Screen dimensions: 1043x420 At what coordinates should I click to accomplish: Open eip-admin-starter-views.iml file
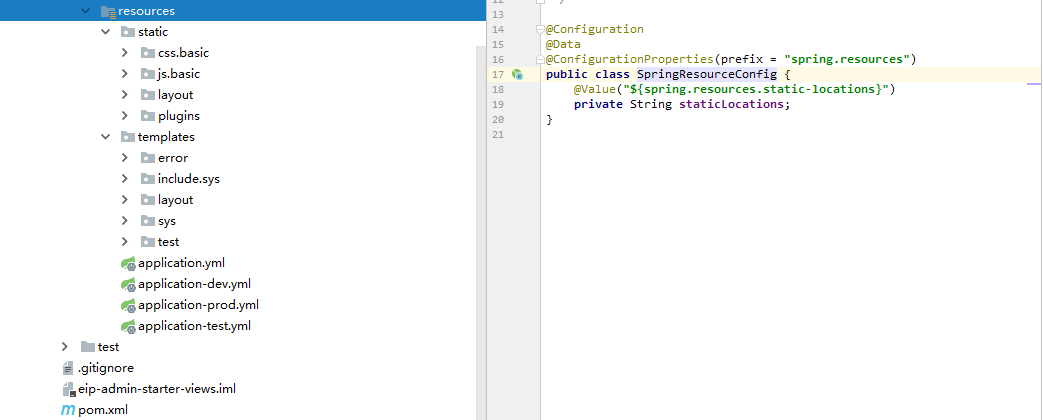[x=157, y=389]
